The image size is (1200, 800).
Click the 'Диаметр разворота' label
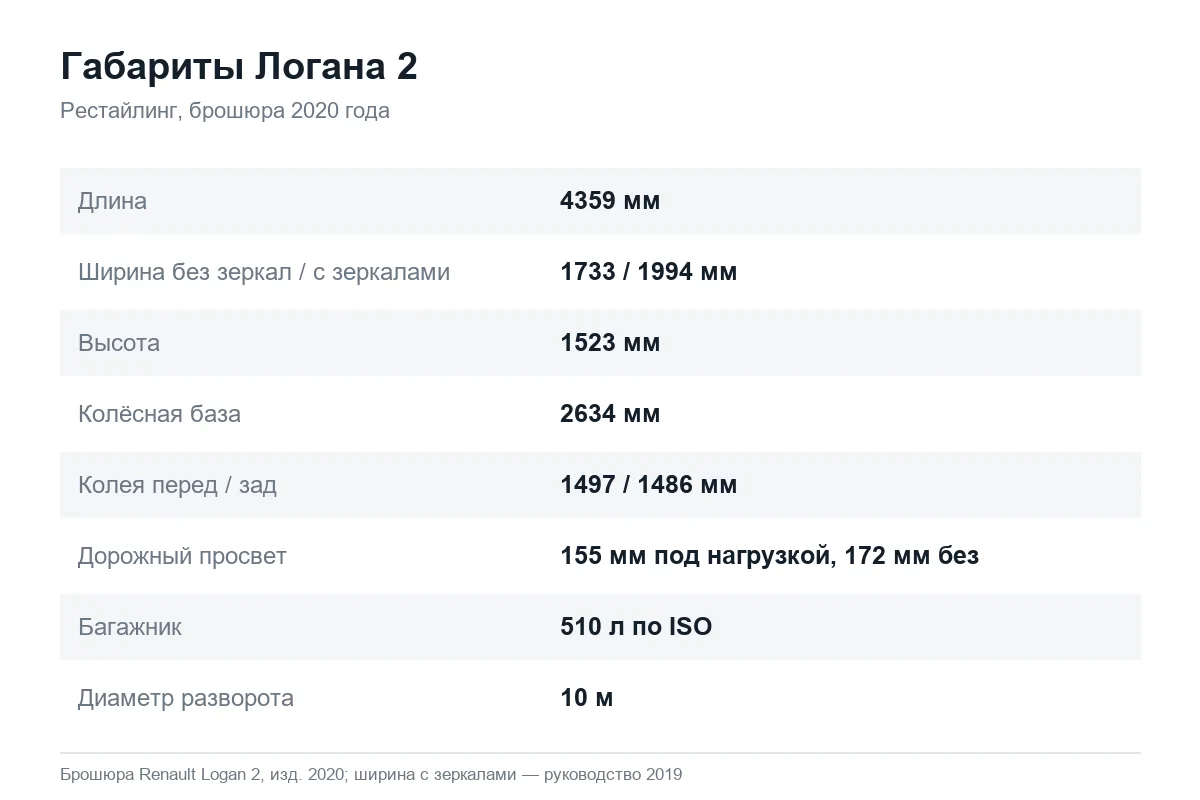coord(186,698)
